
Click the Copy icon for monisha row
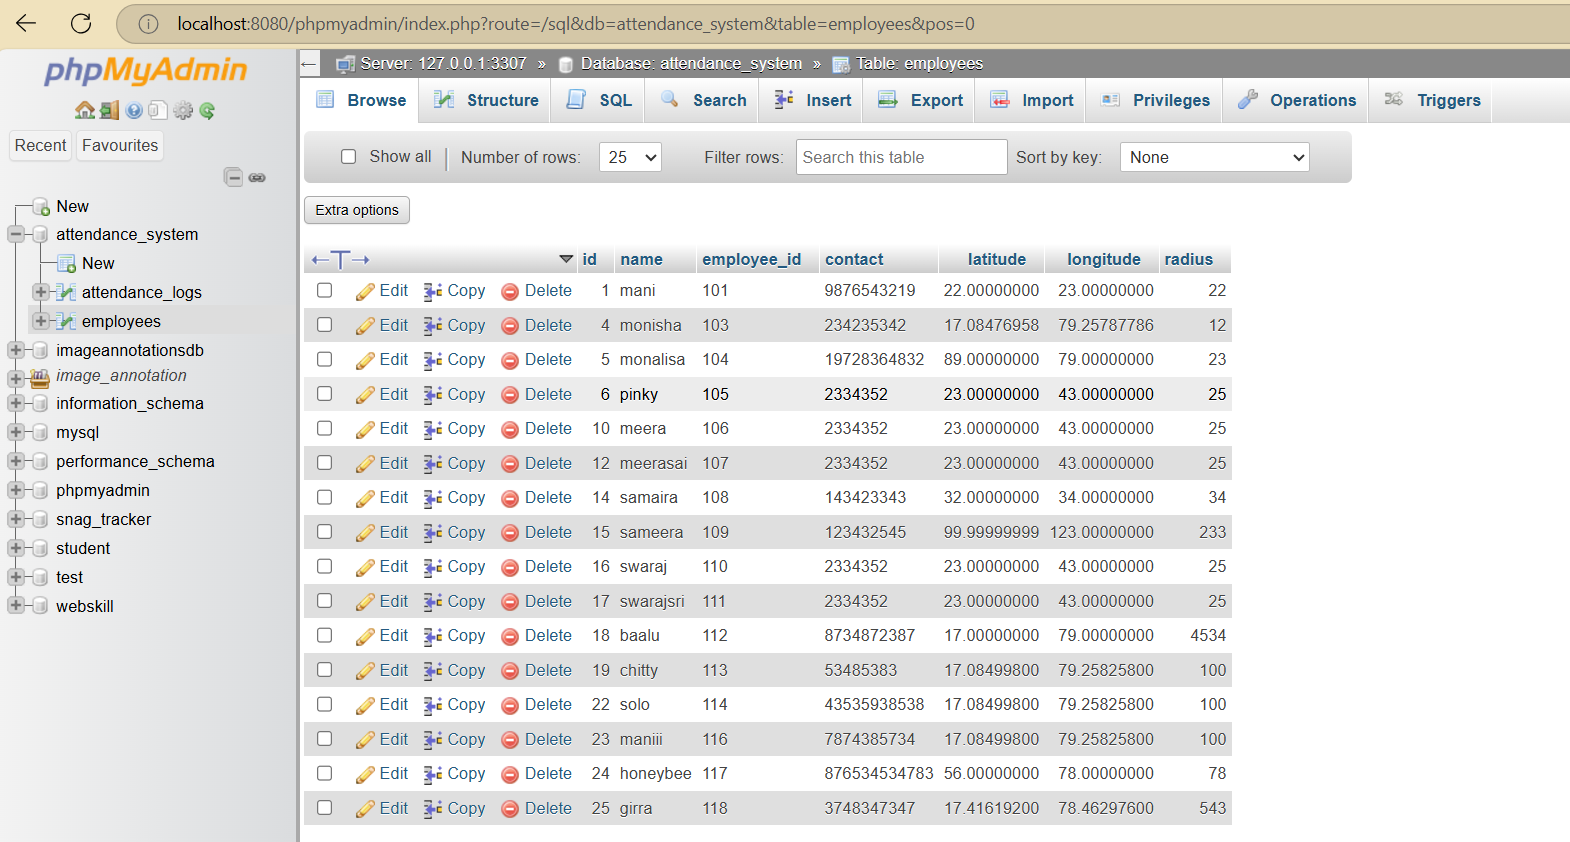click(x=432, y=325)
